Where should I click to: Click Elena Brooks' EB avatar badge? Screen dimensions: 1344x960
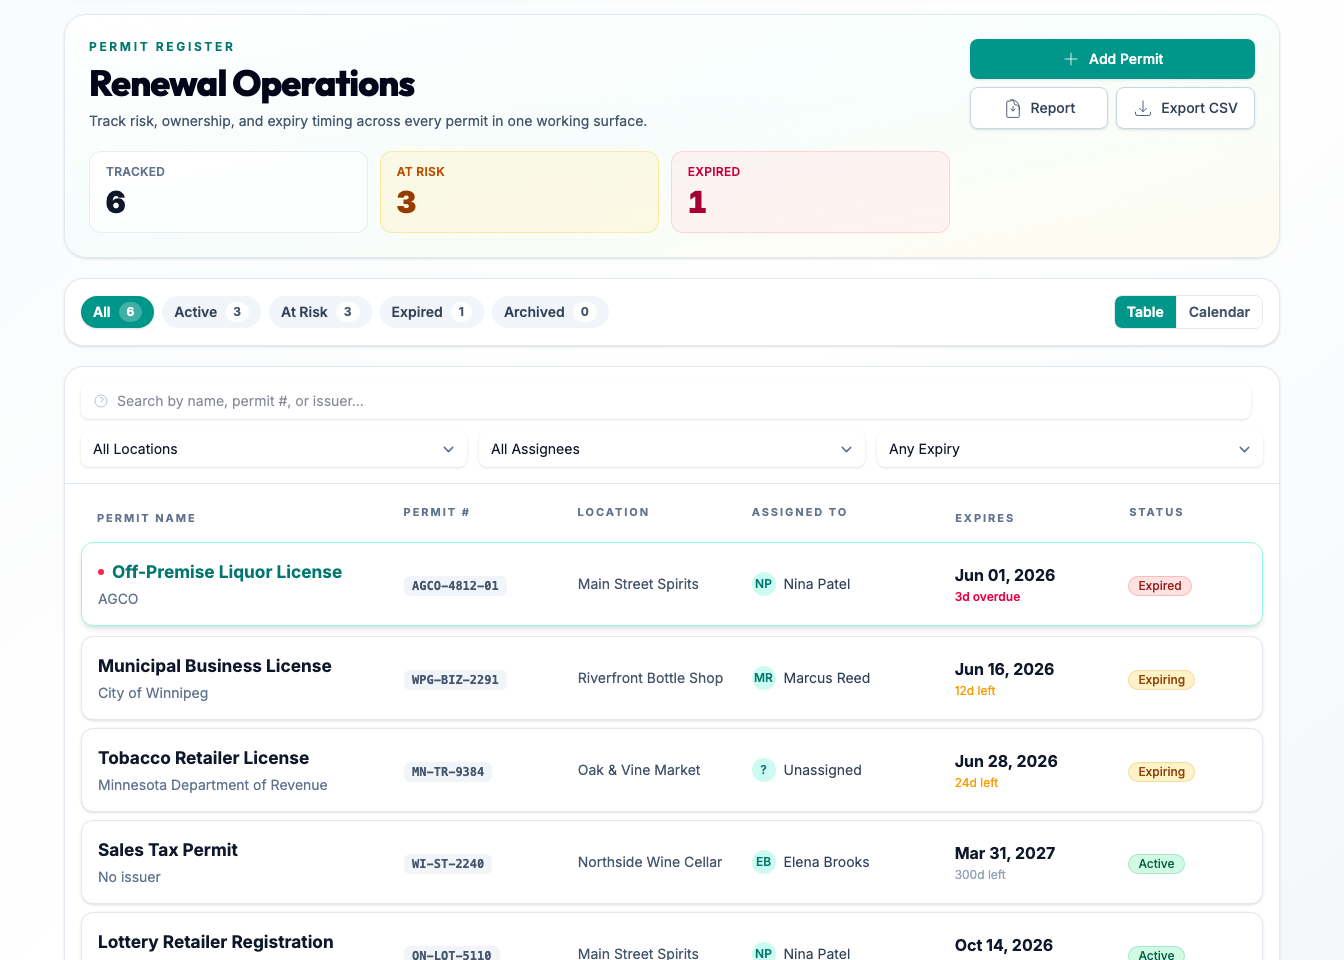(x=763, y=862)
